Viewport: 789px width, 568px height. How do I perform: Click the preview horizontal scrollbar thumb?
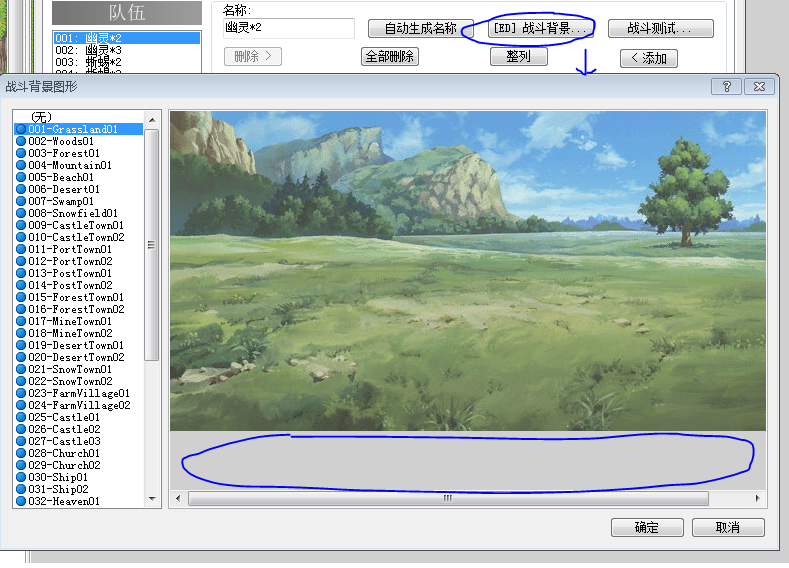pos(448,499)
